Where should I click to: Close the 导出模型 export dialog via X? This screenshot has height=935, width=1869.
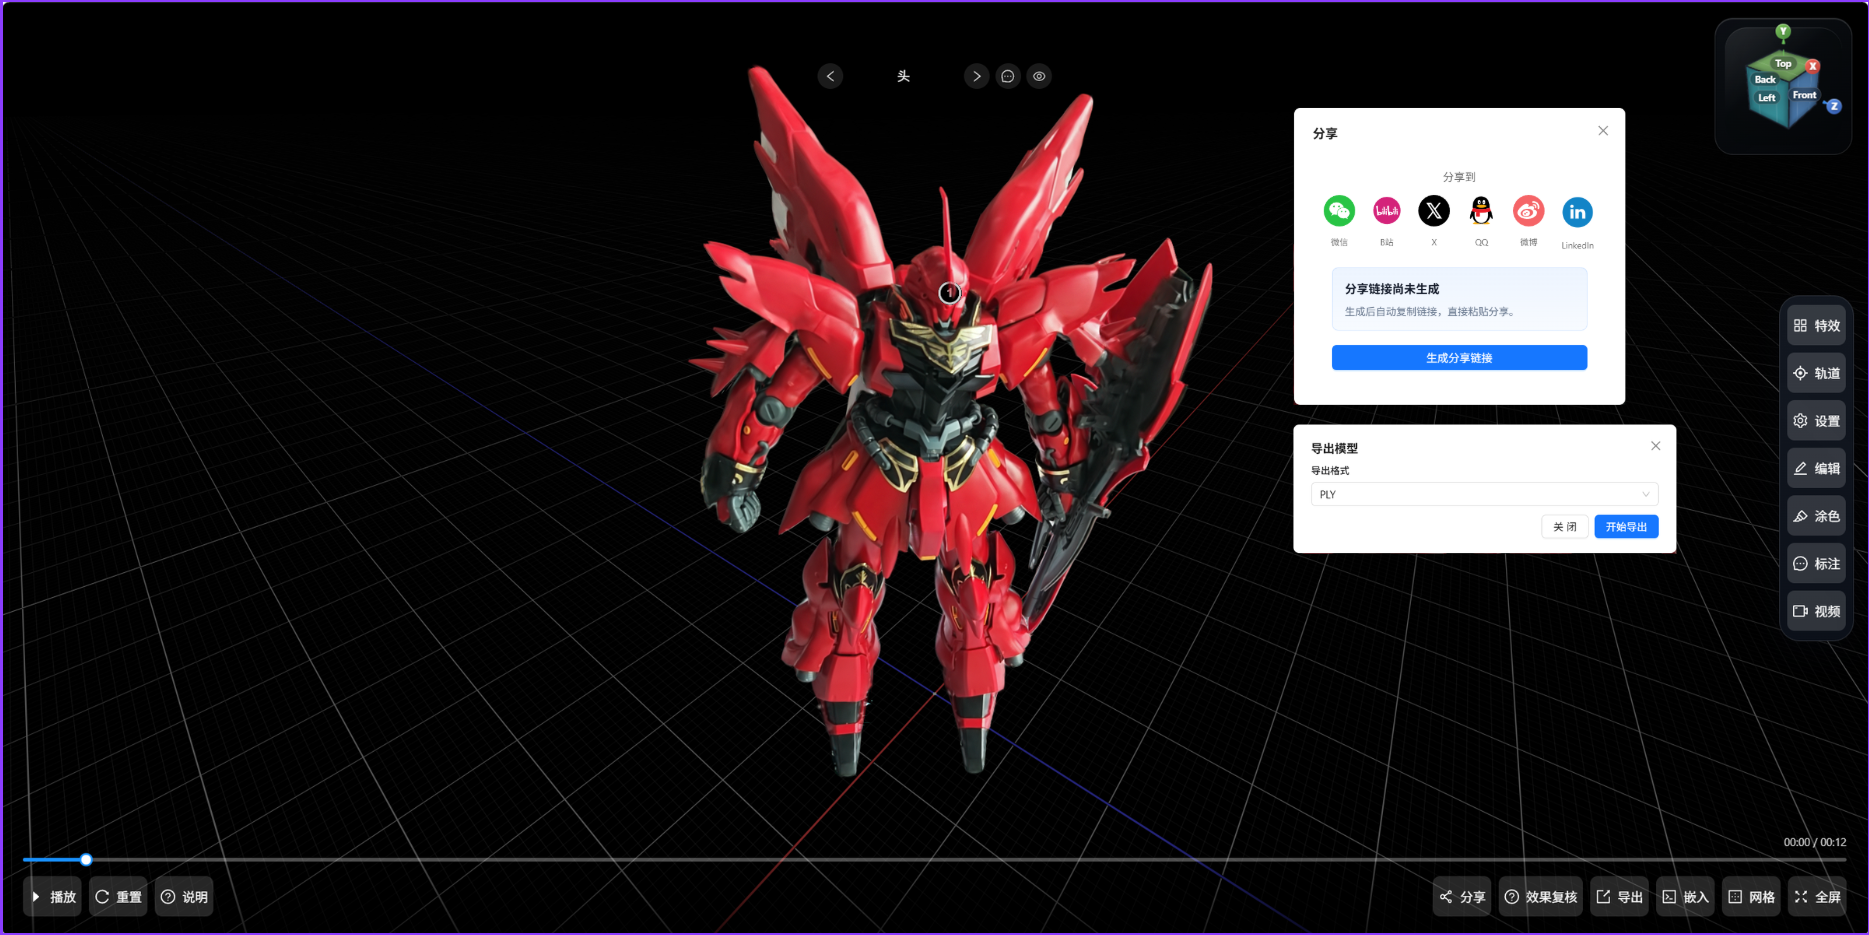tap(1656, 446)
